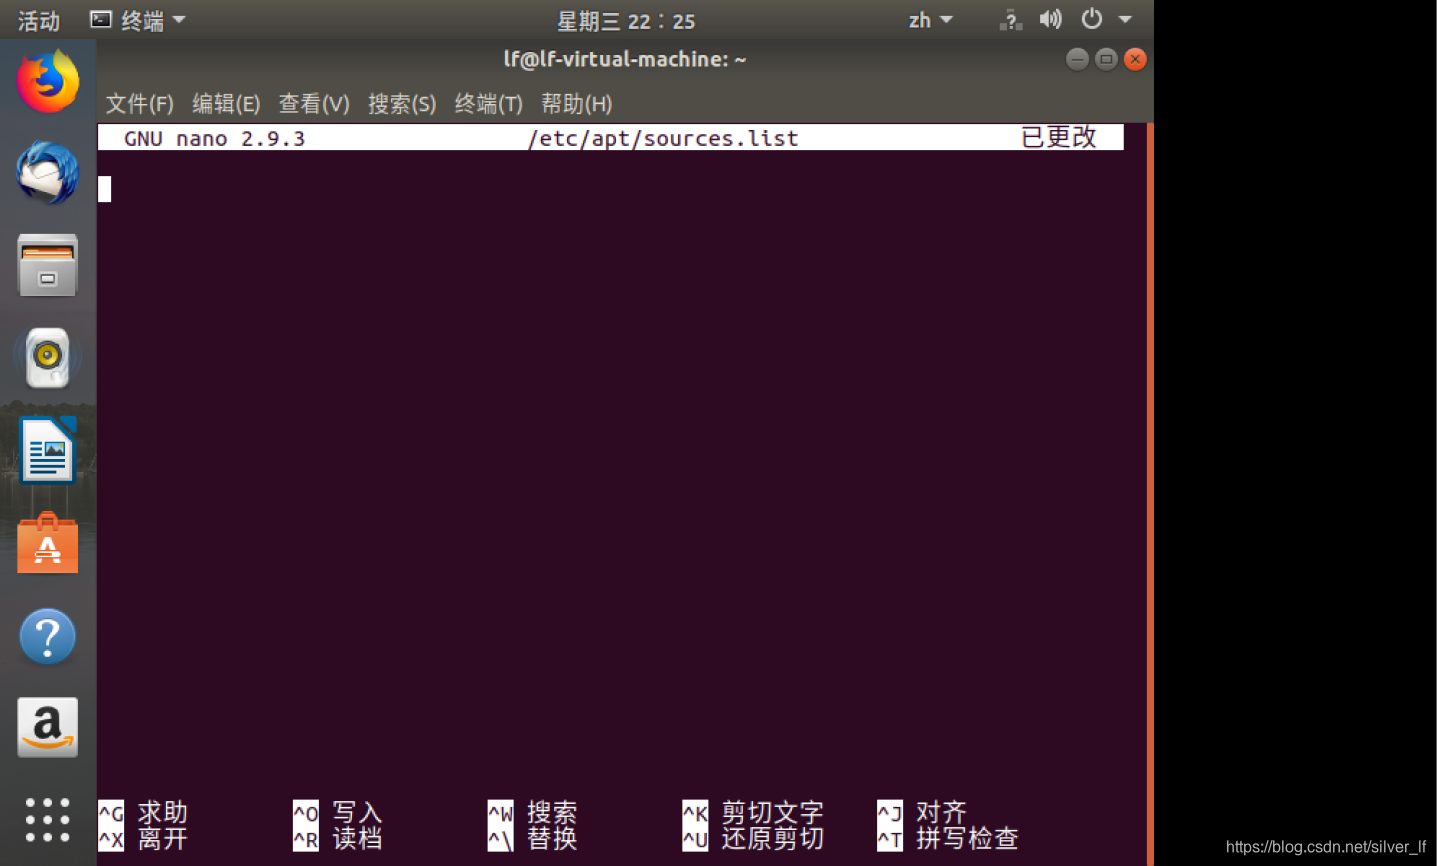This screenshot has height=866, width=1437.
Task: Launch the Amazon dock icon
Action: pos(47,727)
